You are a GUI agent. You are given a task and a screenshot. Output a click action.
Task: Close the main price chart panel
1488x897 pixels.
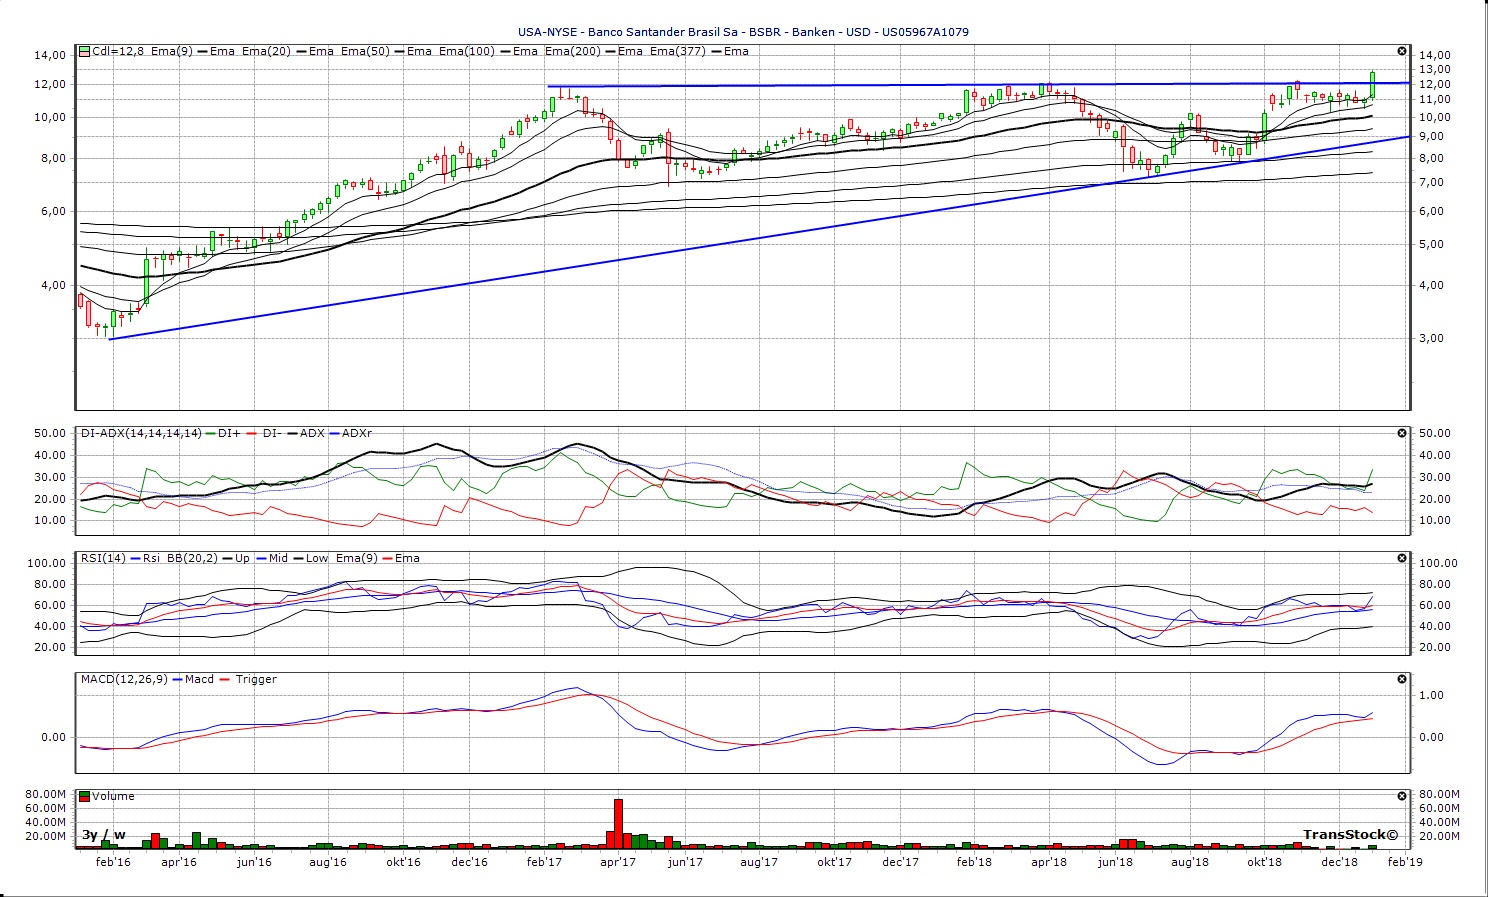coord(1402,51)
